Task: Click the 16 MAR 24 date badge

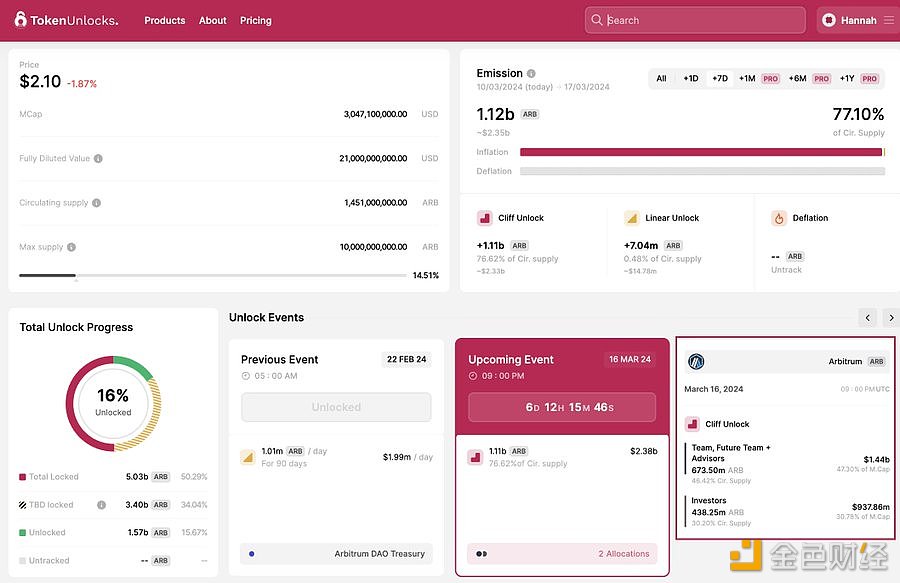Action: (x=630, y=359)
